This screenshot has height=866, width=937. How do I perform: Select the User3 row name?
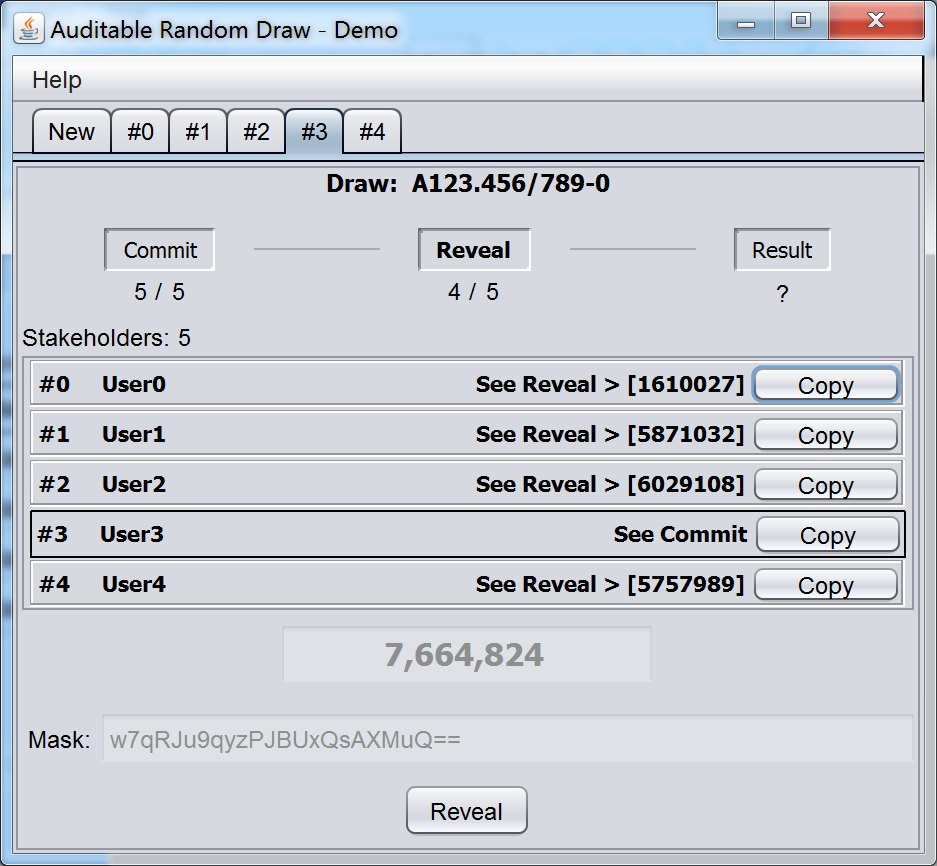pos(131,534)
